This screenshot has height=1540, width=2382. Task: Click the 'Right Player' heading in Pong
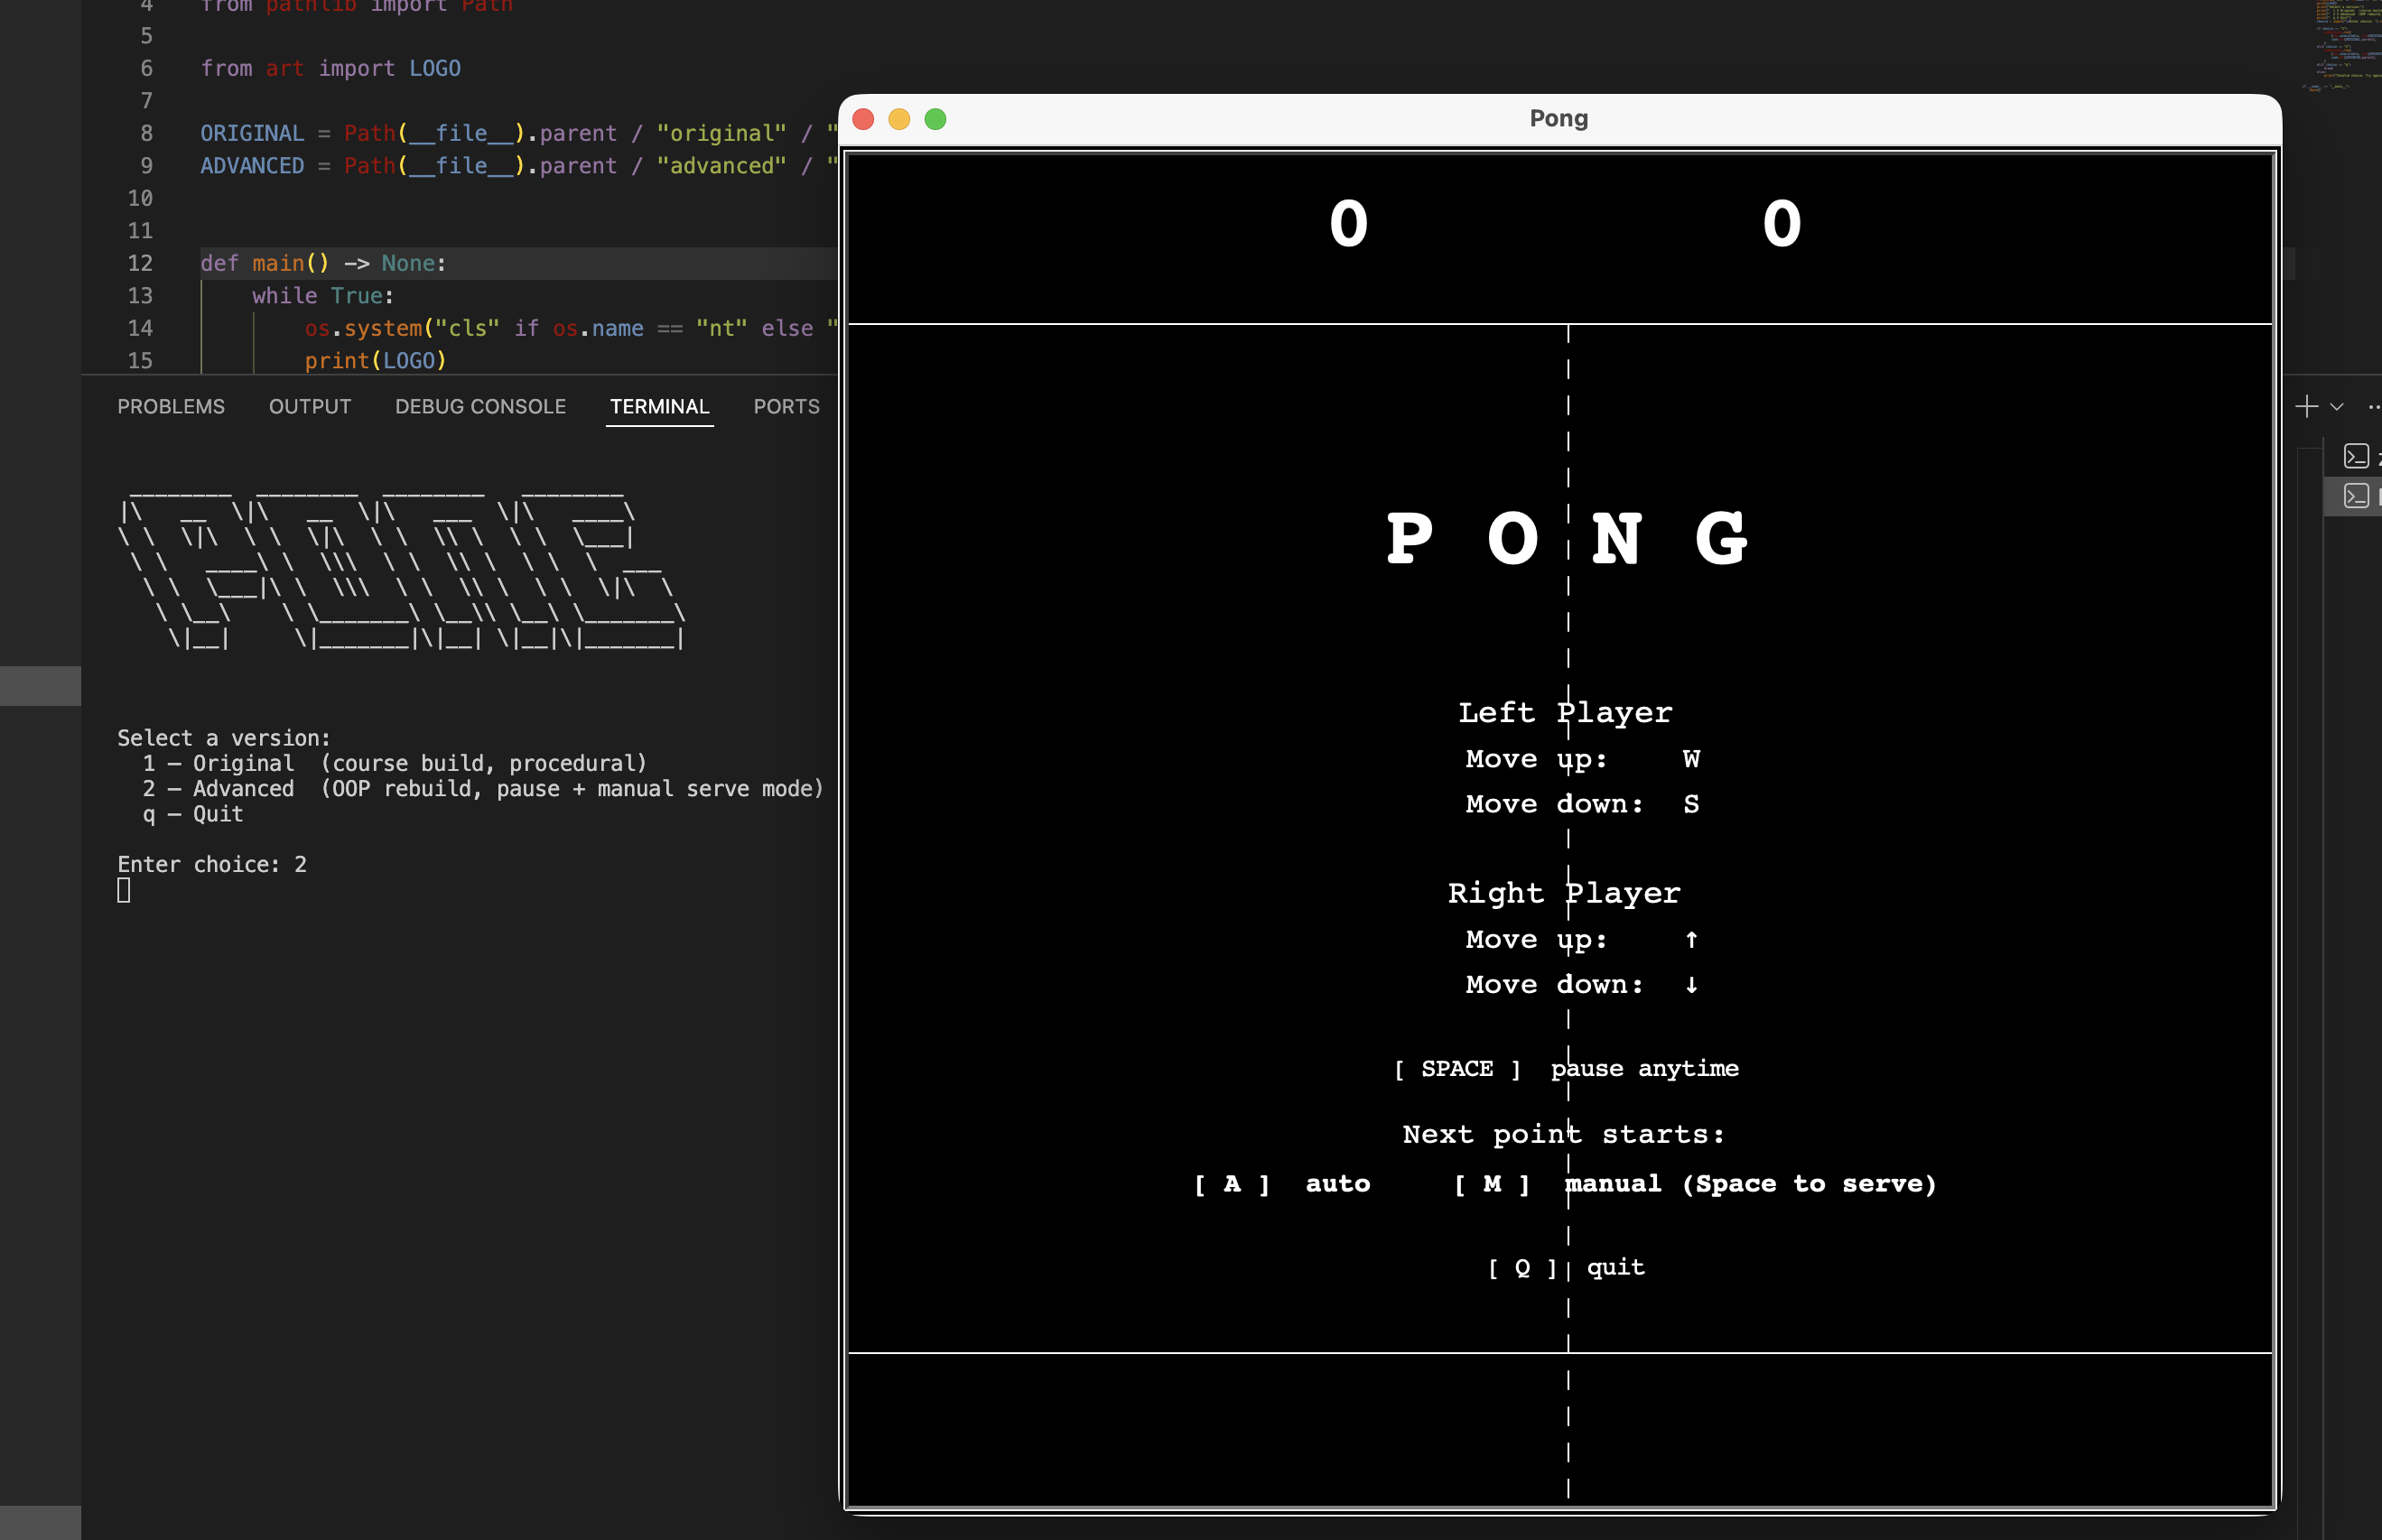coord(1565,892)
